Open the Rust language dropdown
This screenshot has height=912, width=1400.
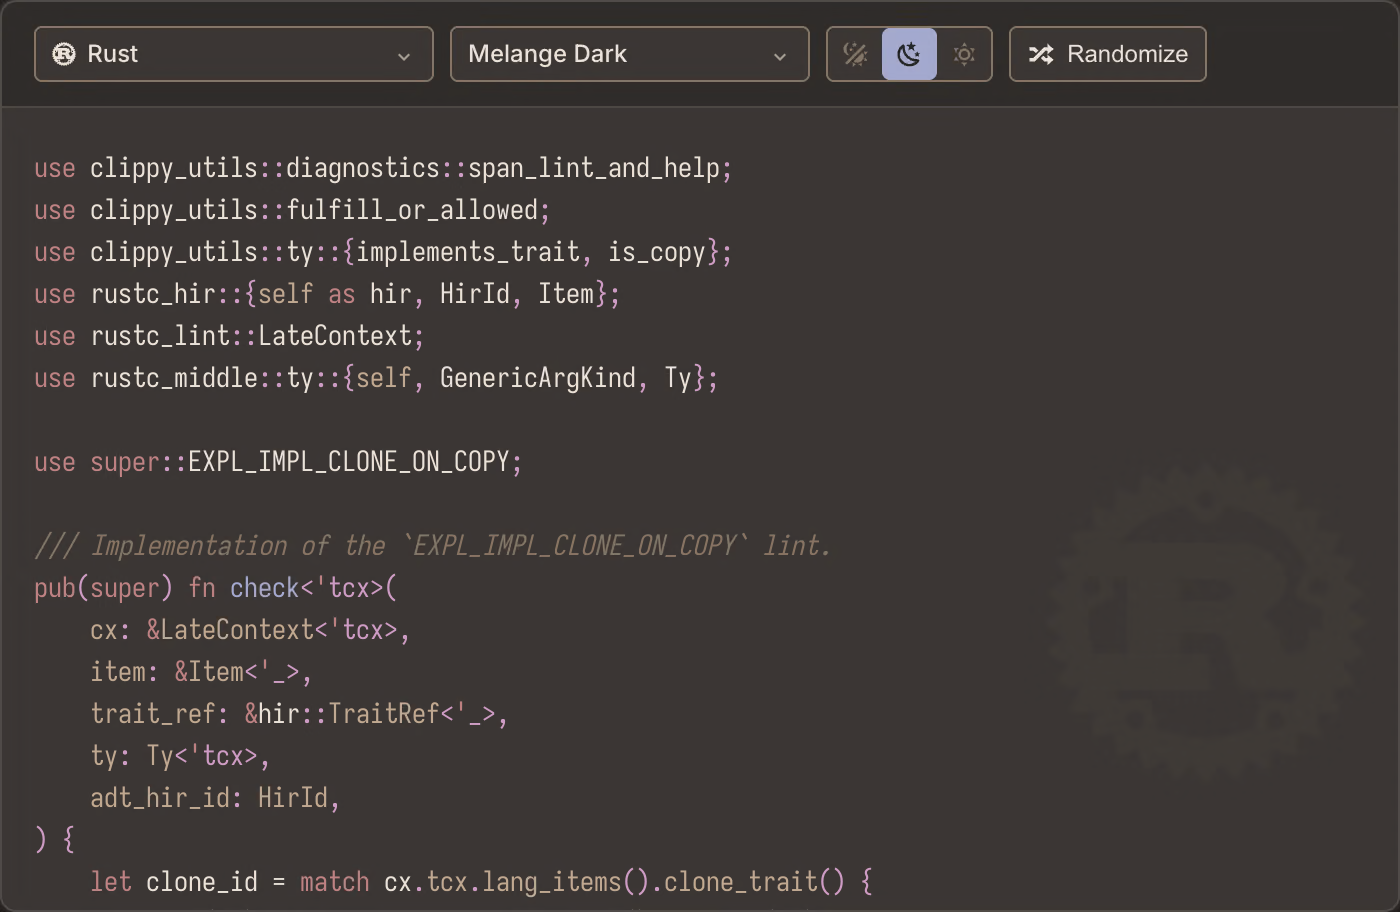pyautogui.click(x=234, y=54)
